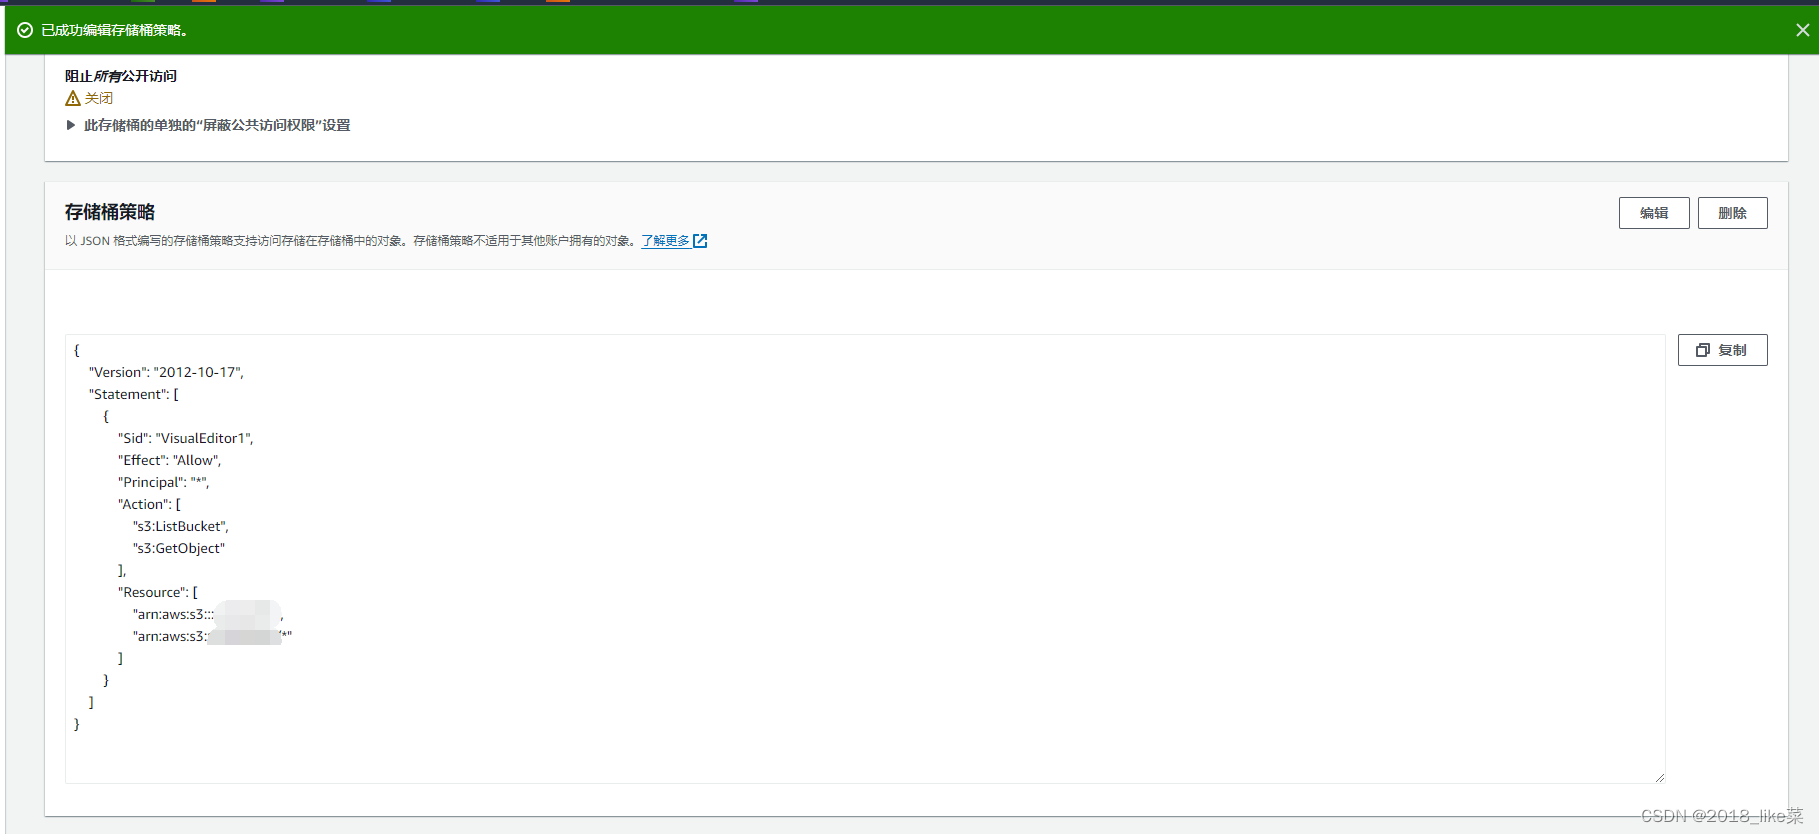Click the "Version": "2012-10-17" line

click(166, 372)
